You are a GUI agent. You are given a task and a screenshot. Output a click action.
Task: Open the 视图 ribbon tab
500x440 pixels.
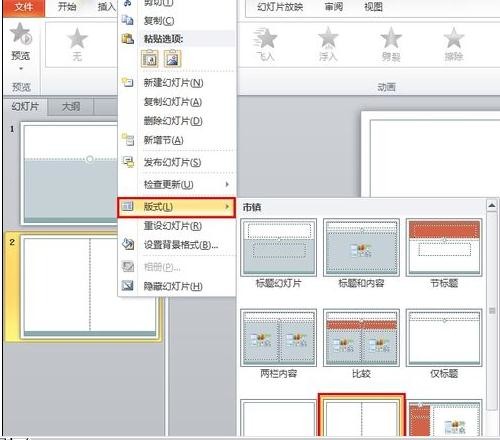point(373,7)
